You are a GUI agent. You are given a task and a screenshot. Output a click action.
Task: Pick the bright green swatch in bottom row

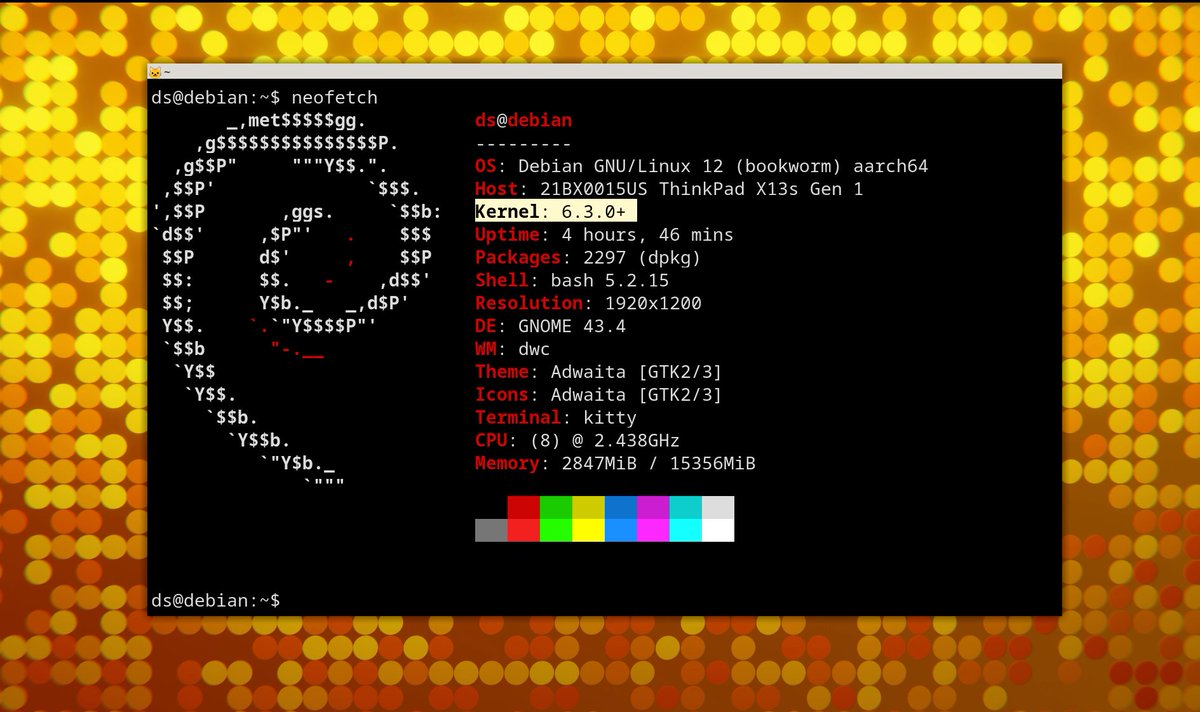556,530
